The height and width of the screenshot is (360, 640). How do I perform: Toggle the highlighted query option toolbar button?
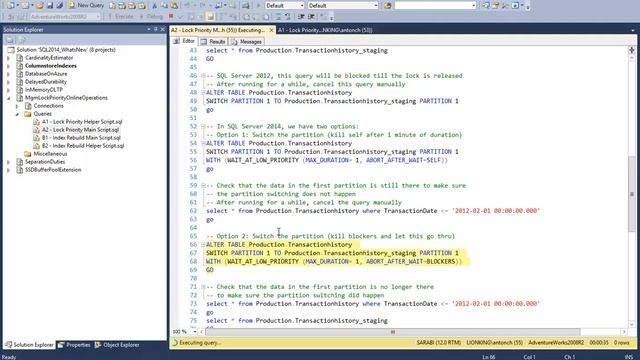(x=210, y=17)
